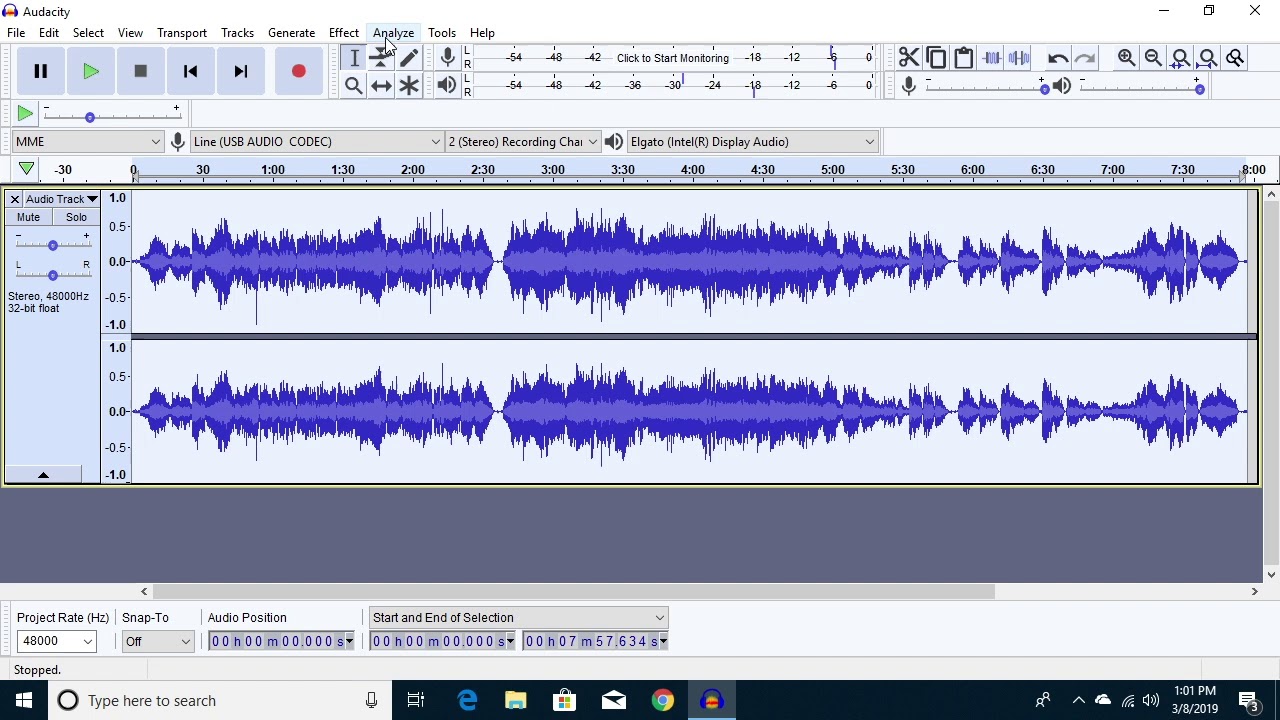Open the Audio Position time format arrow
The height and width of the screenshot is (720, 1280).
349,641
